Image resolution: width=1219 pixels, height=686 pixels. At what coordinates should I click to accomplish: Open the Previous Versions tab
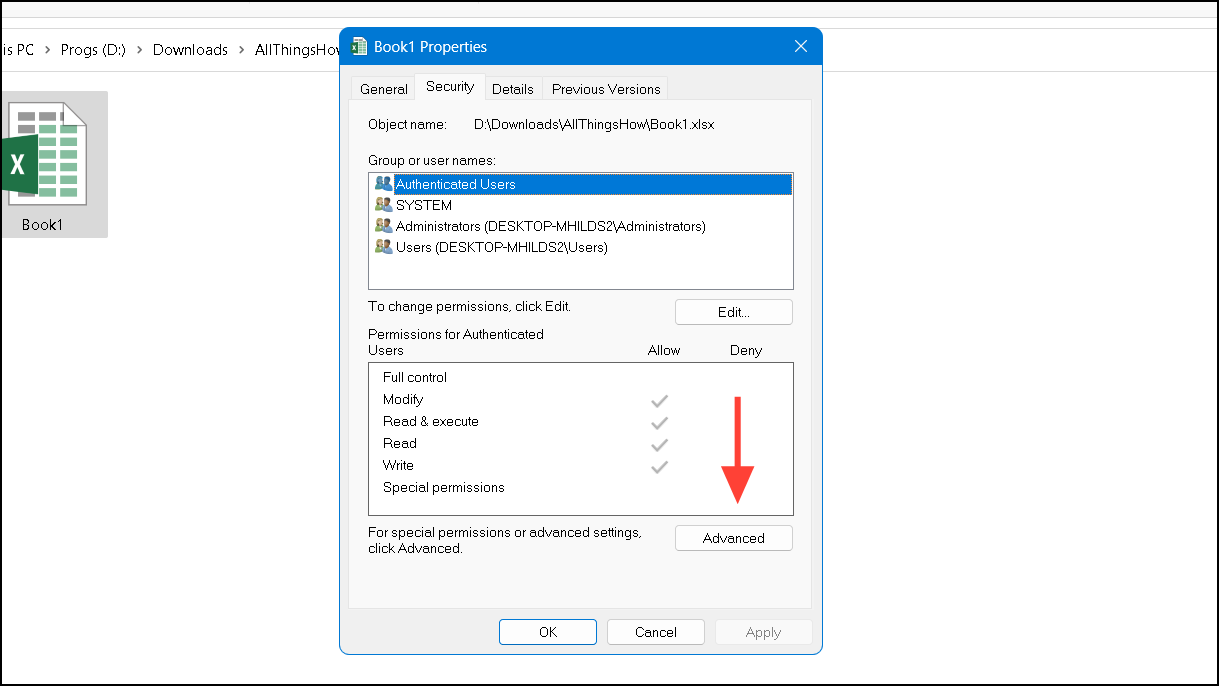[604, 88]
